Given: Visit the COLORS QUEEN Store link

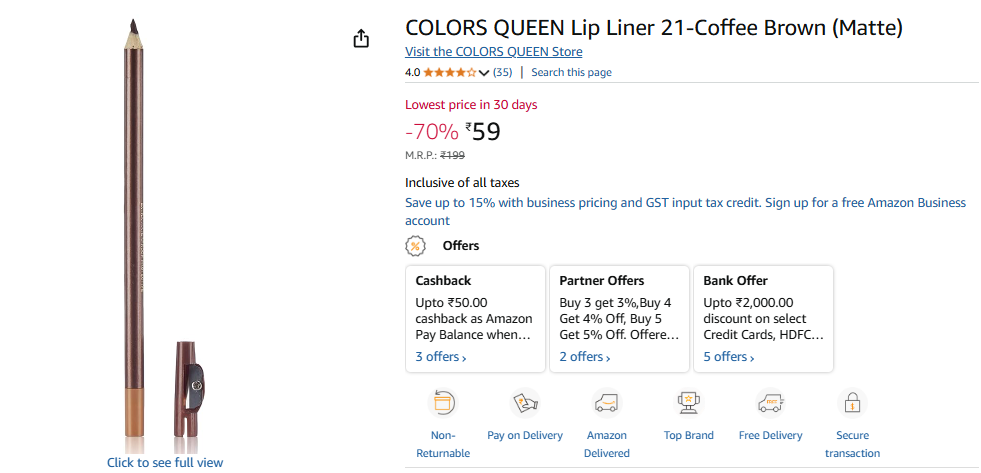Looking at the screenshot, I should click(494, 52).
